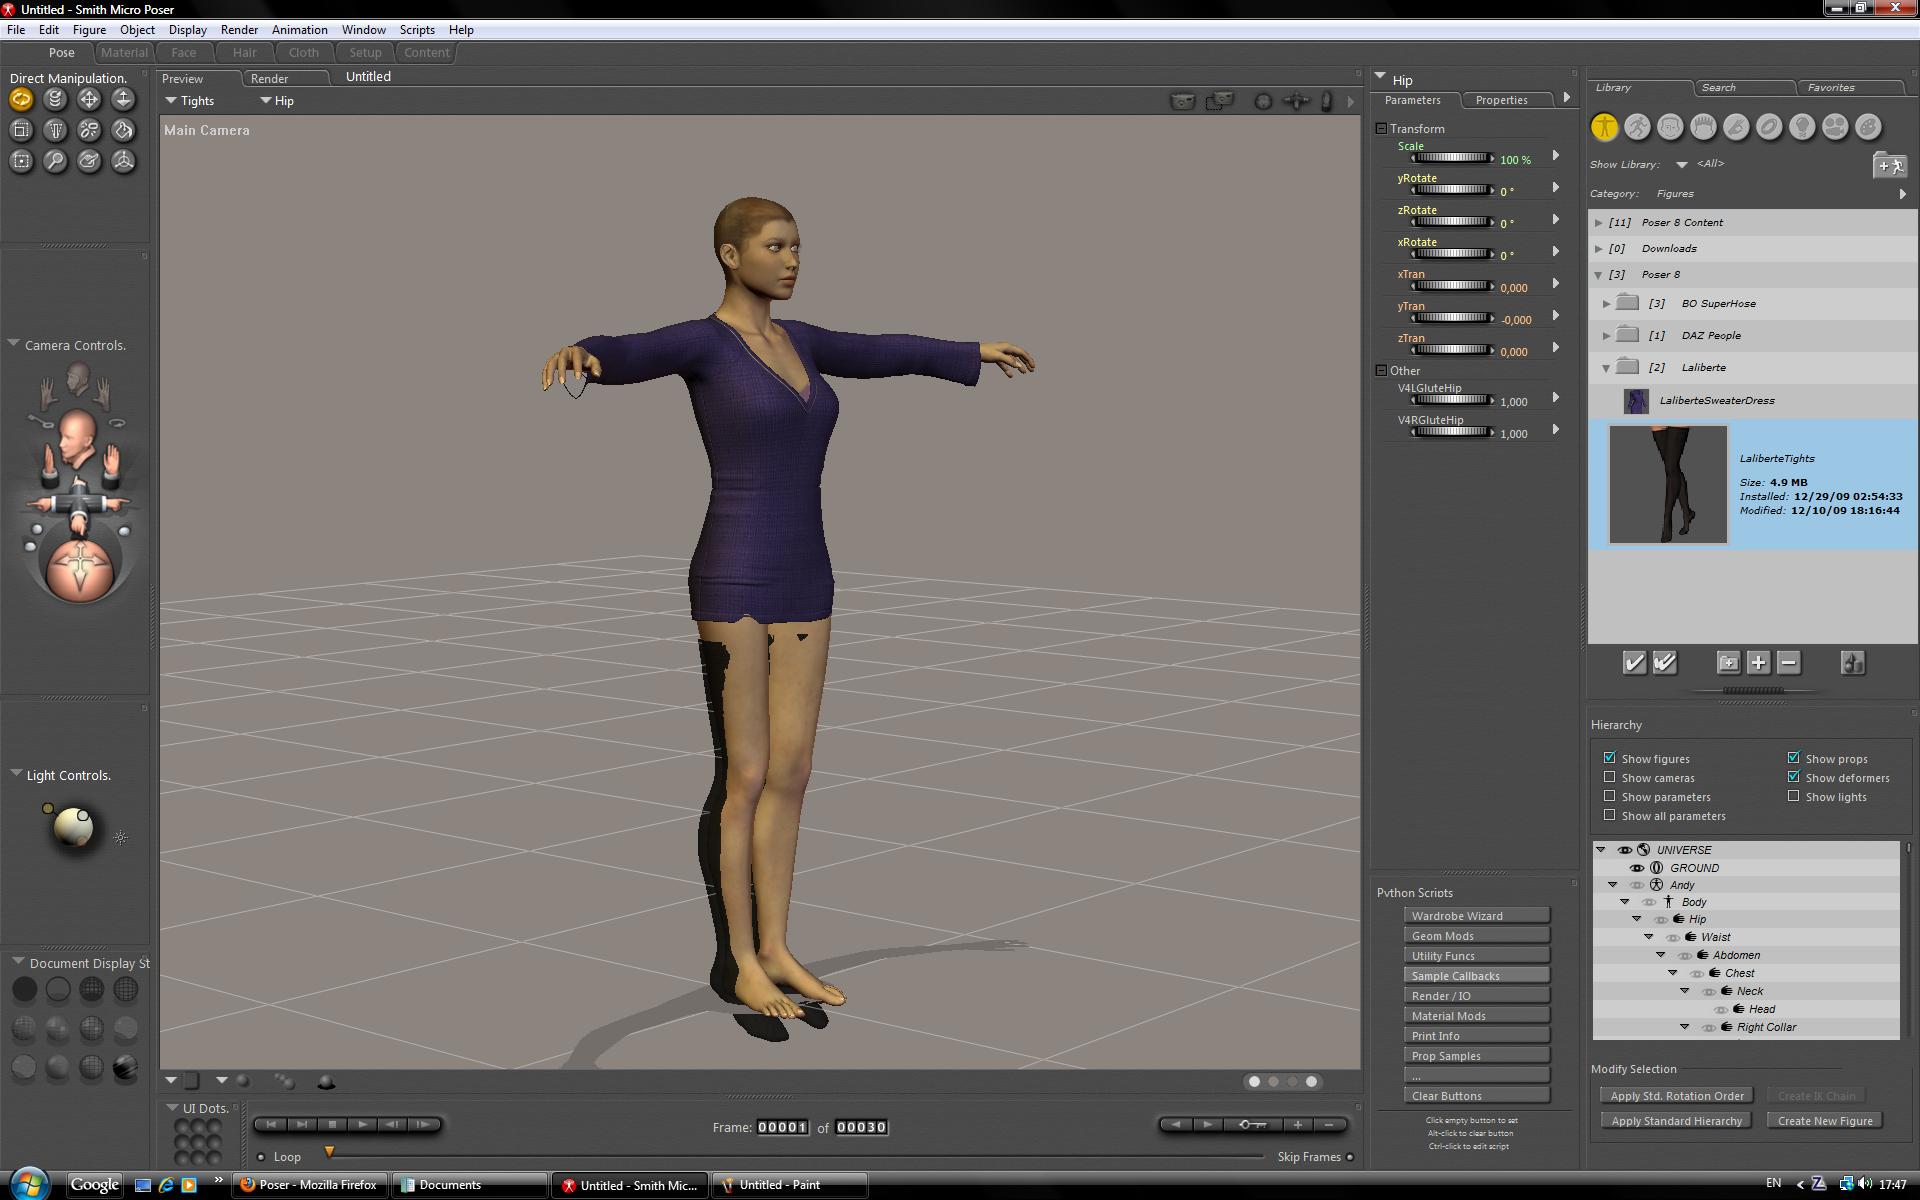Viewport: 1920px width, 1200px height.
Task: Toggle Show props checkbox
Action: click(x=1793, y=758)
